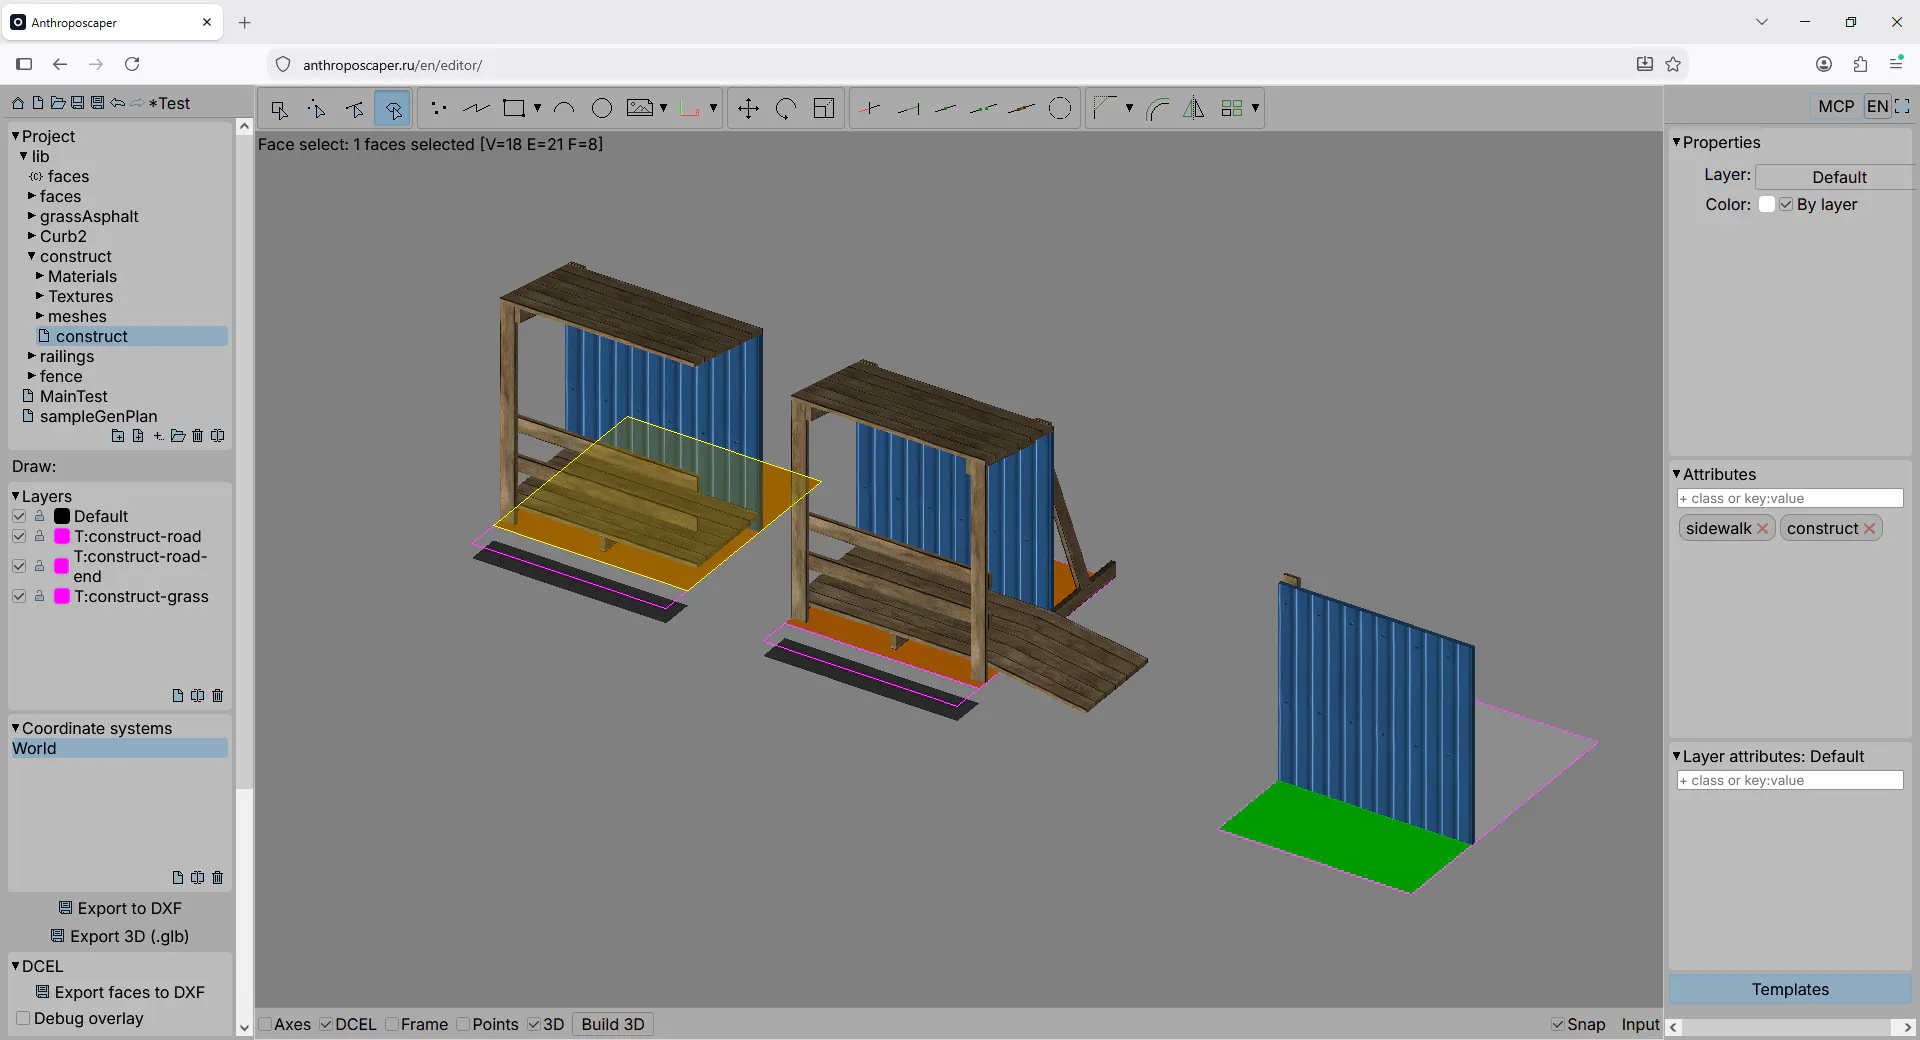Select the mirror tool
Screen dimensions: 1920x1040
tap(1194, 108)
